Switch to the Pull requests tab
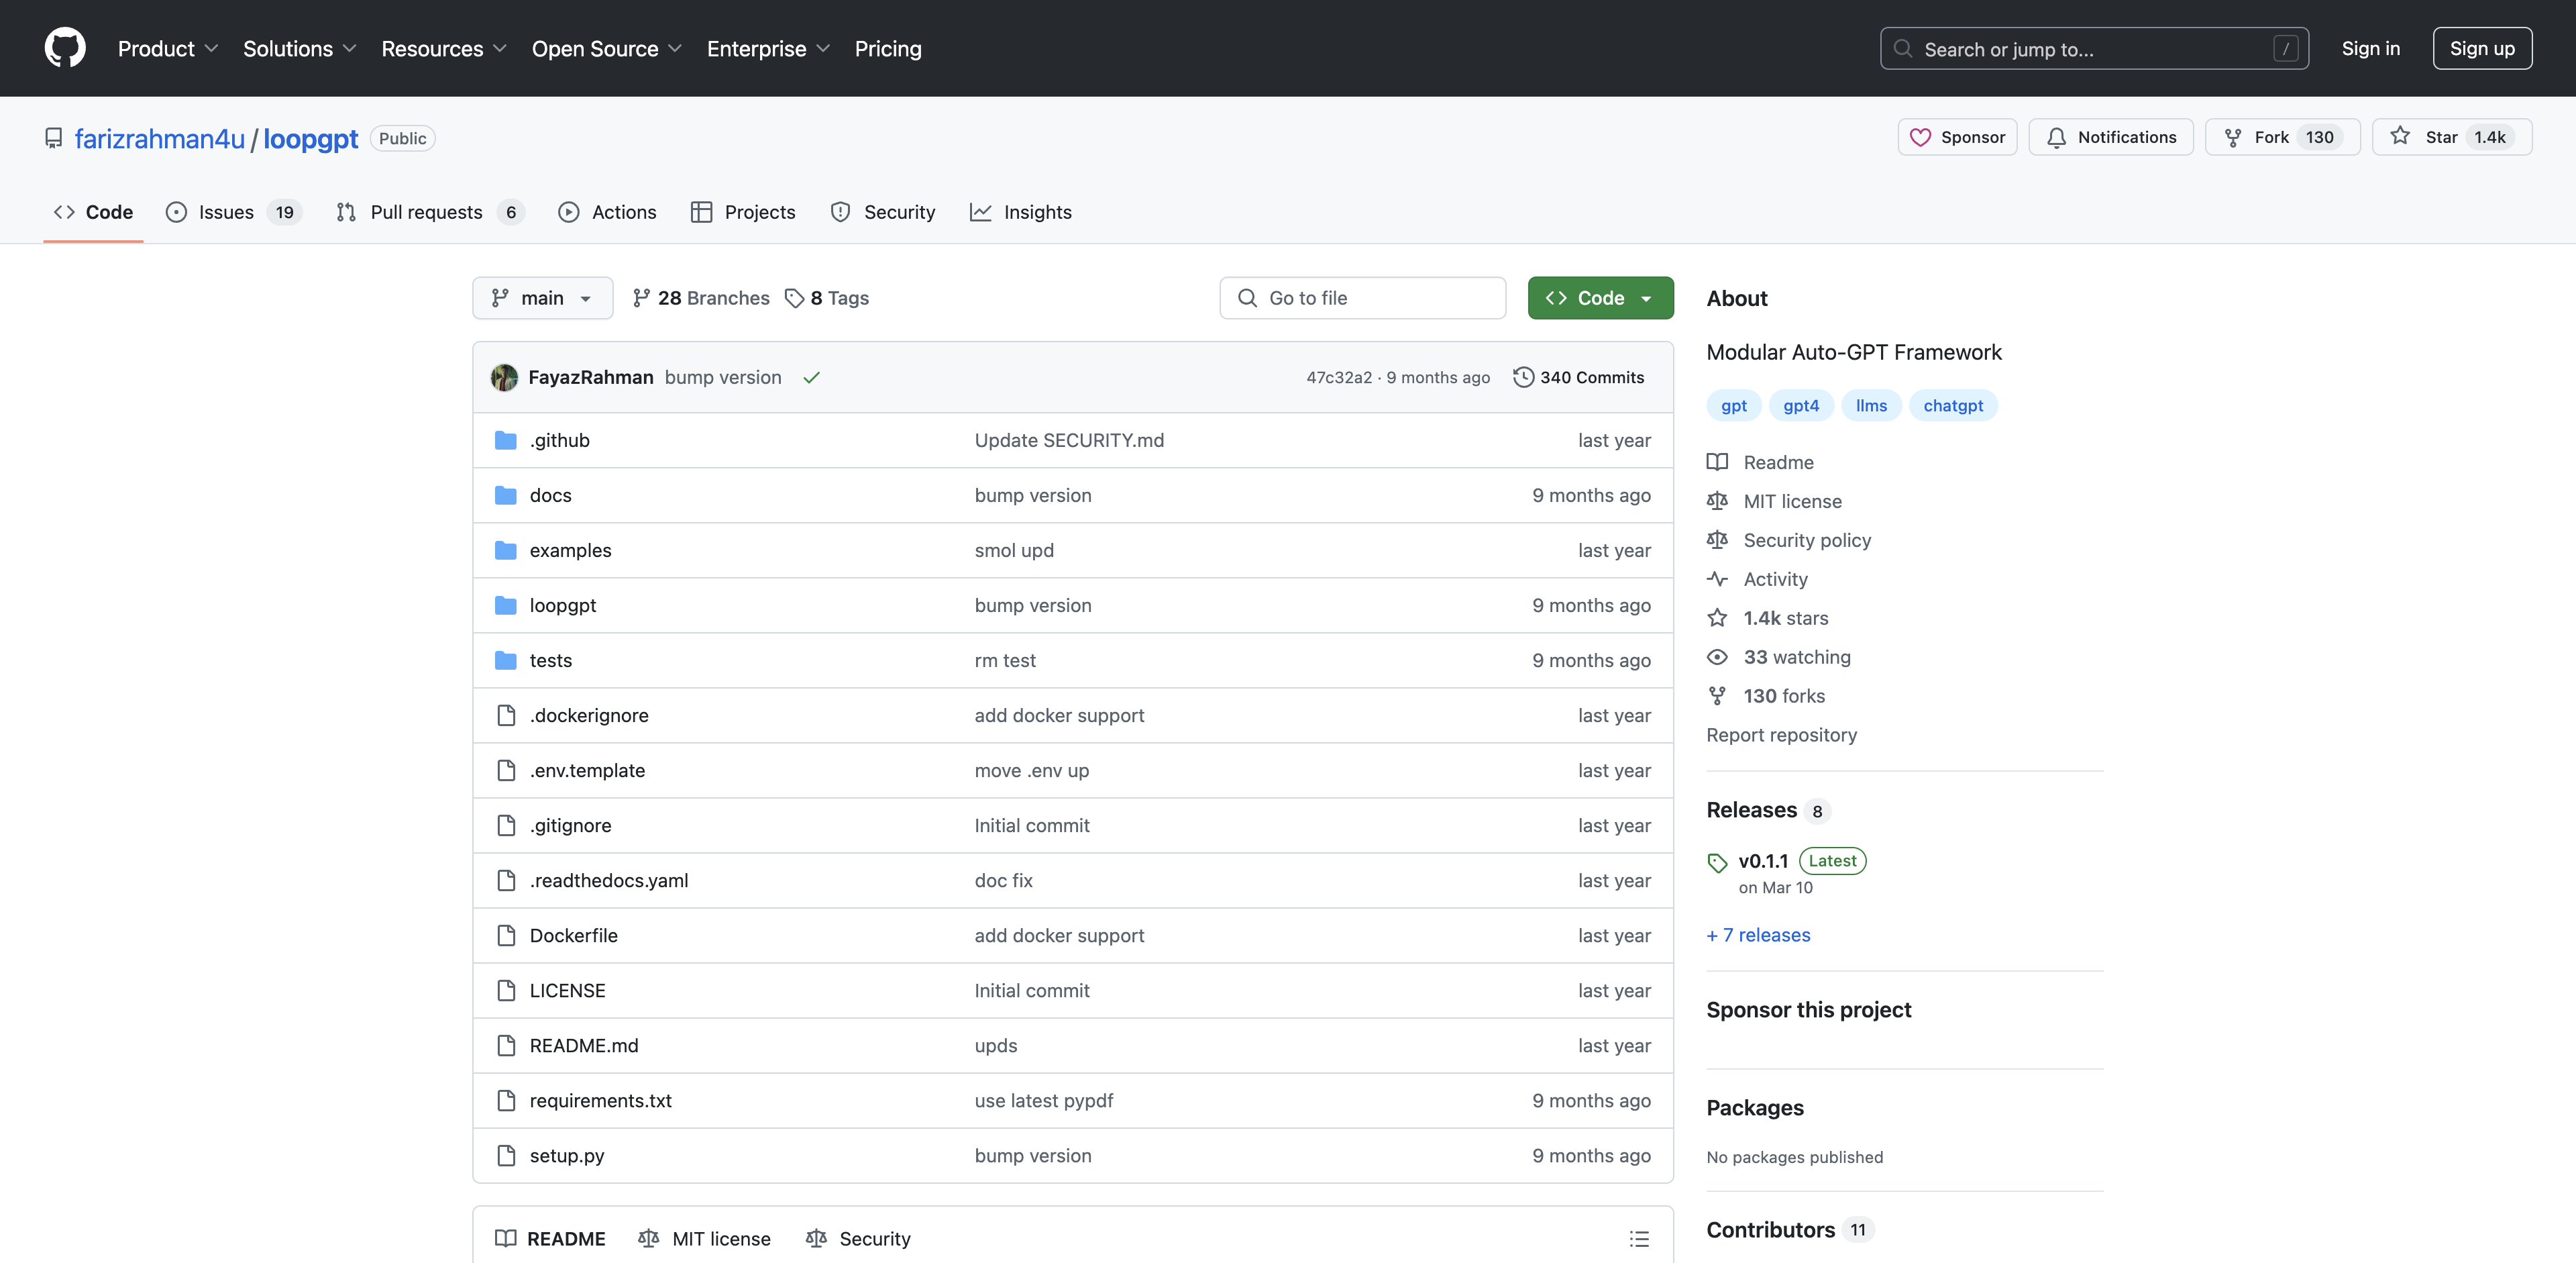The image size is (2576, 1263). click(x=430, y=212)
